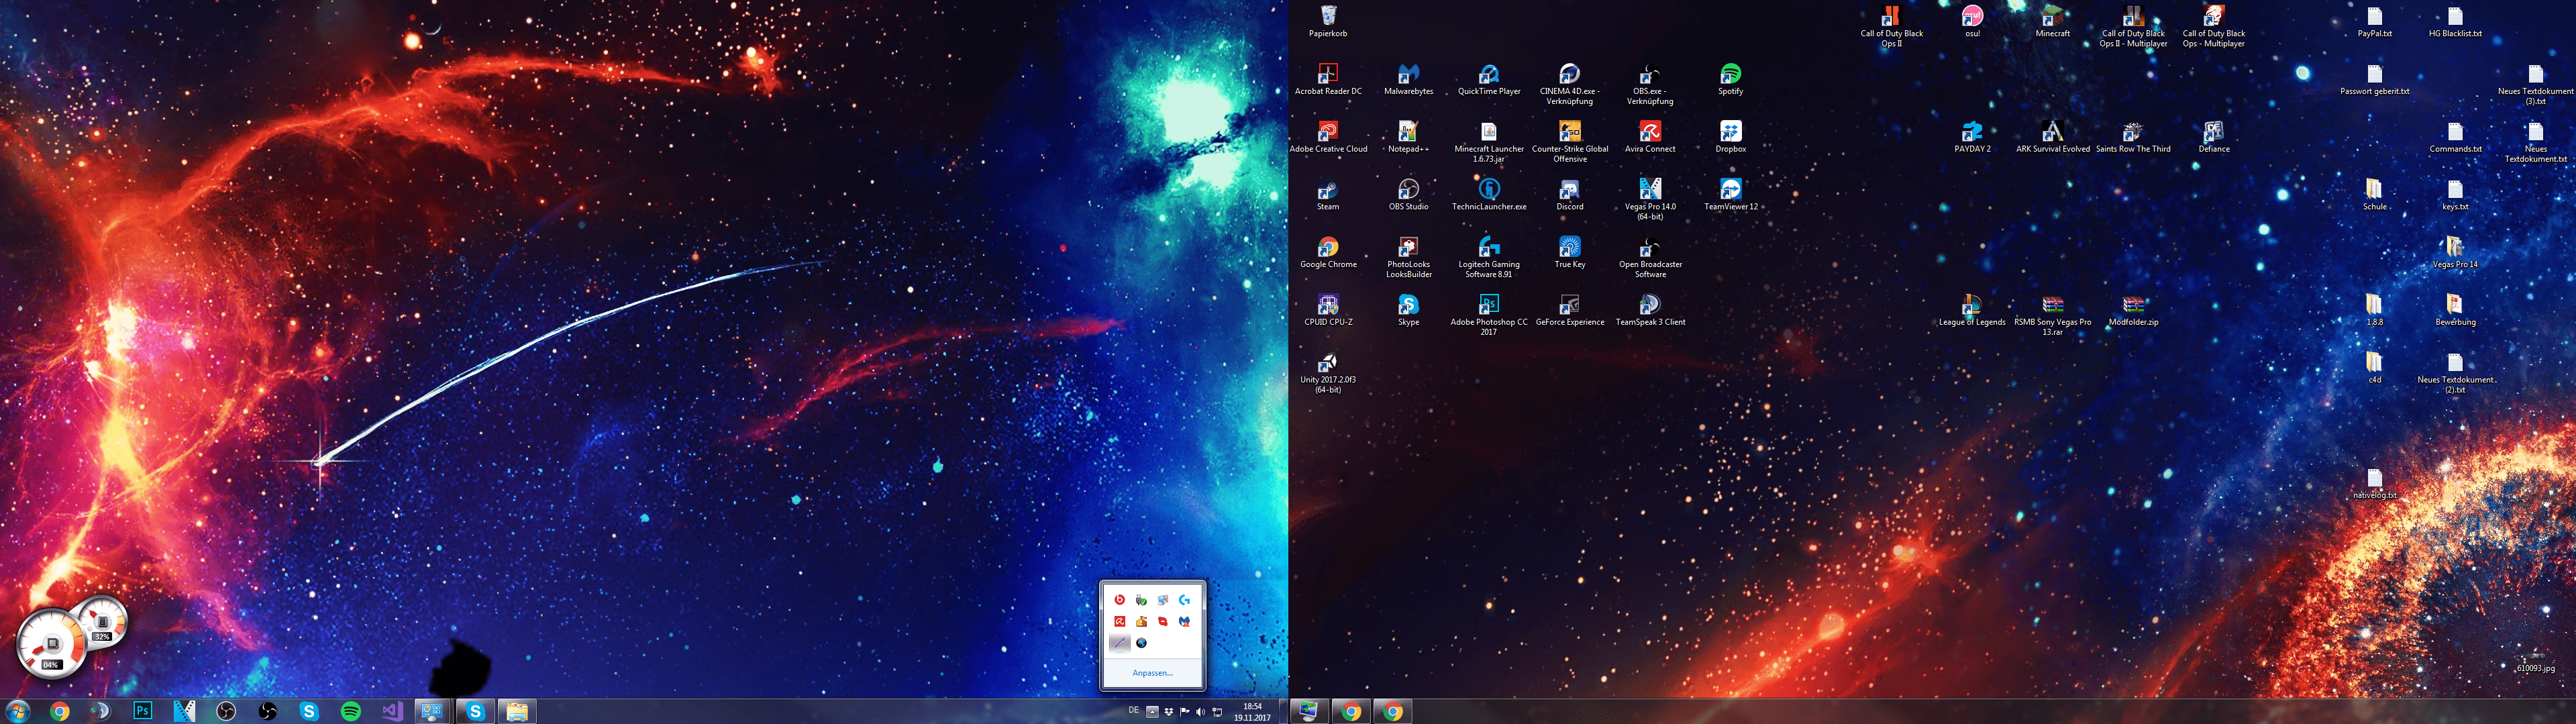Open the speaker volume control
The image size is (2576, 724).
point(1200,712)
